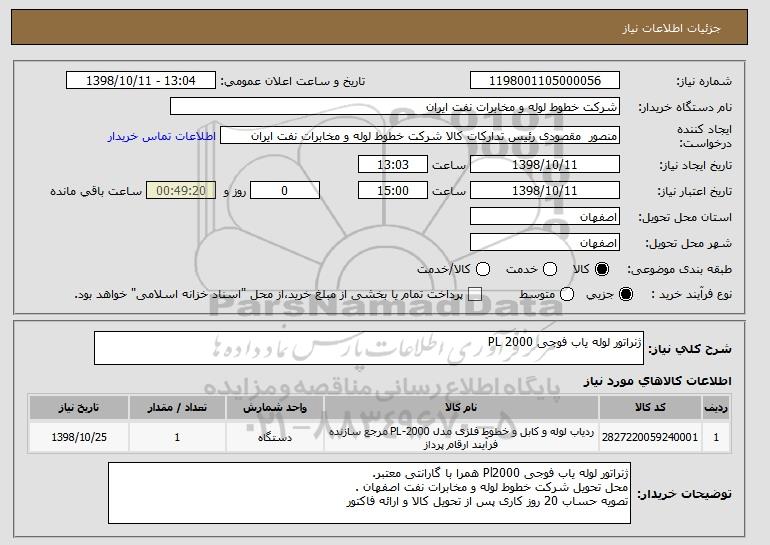Click the remaining days field showing 0

[285, 190]
